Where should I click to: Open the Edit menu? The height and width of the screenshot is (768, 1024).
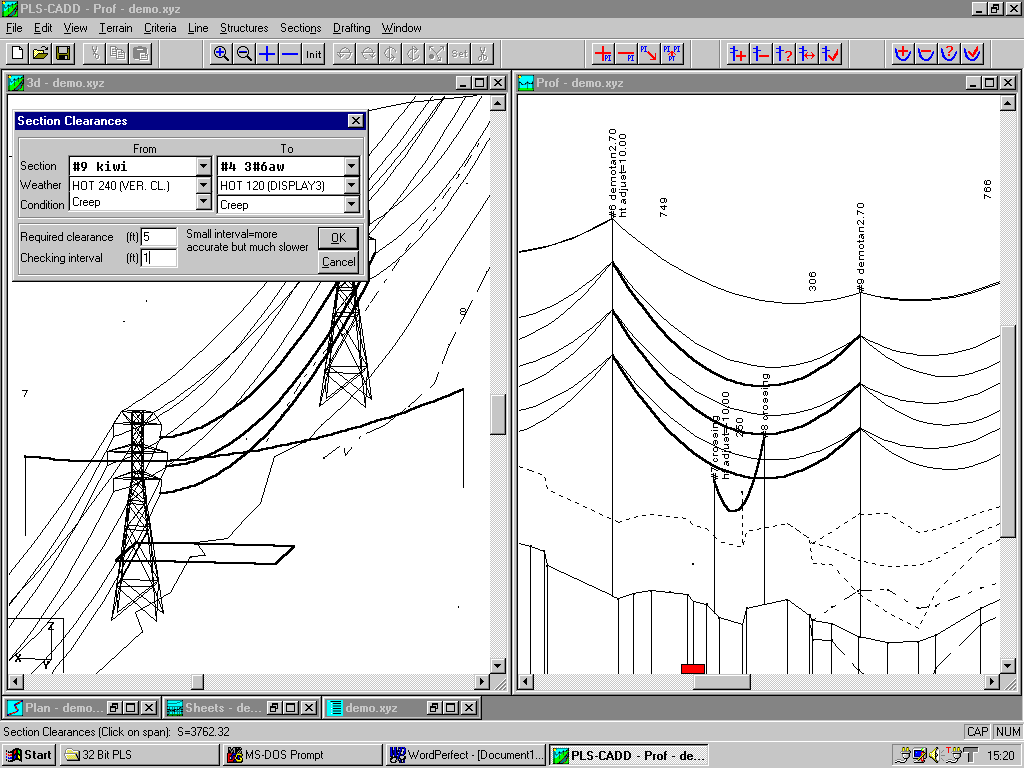[x=43, y=28]
